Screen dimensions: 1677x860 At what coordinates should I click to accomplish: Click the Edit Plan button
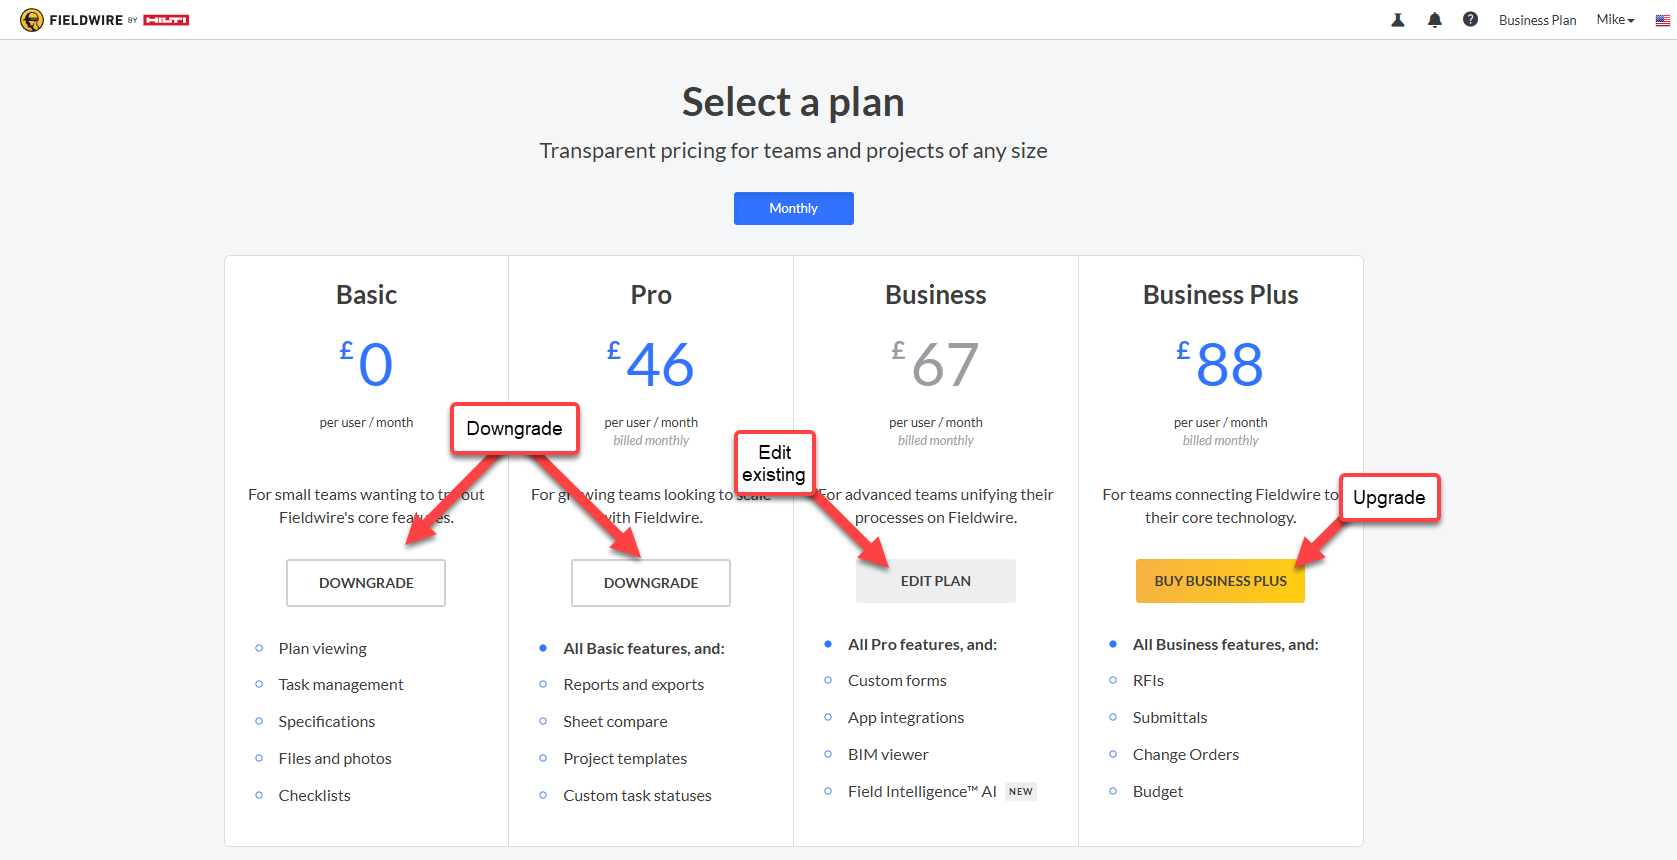pyautogui.click(x=936, y=581)
